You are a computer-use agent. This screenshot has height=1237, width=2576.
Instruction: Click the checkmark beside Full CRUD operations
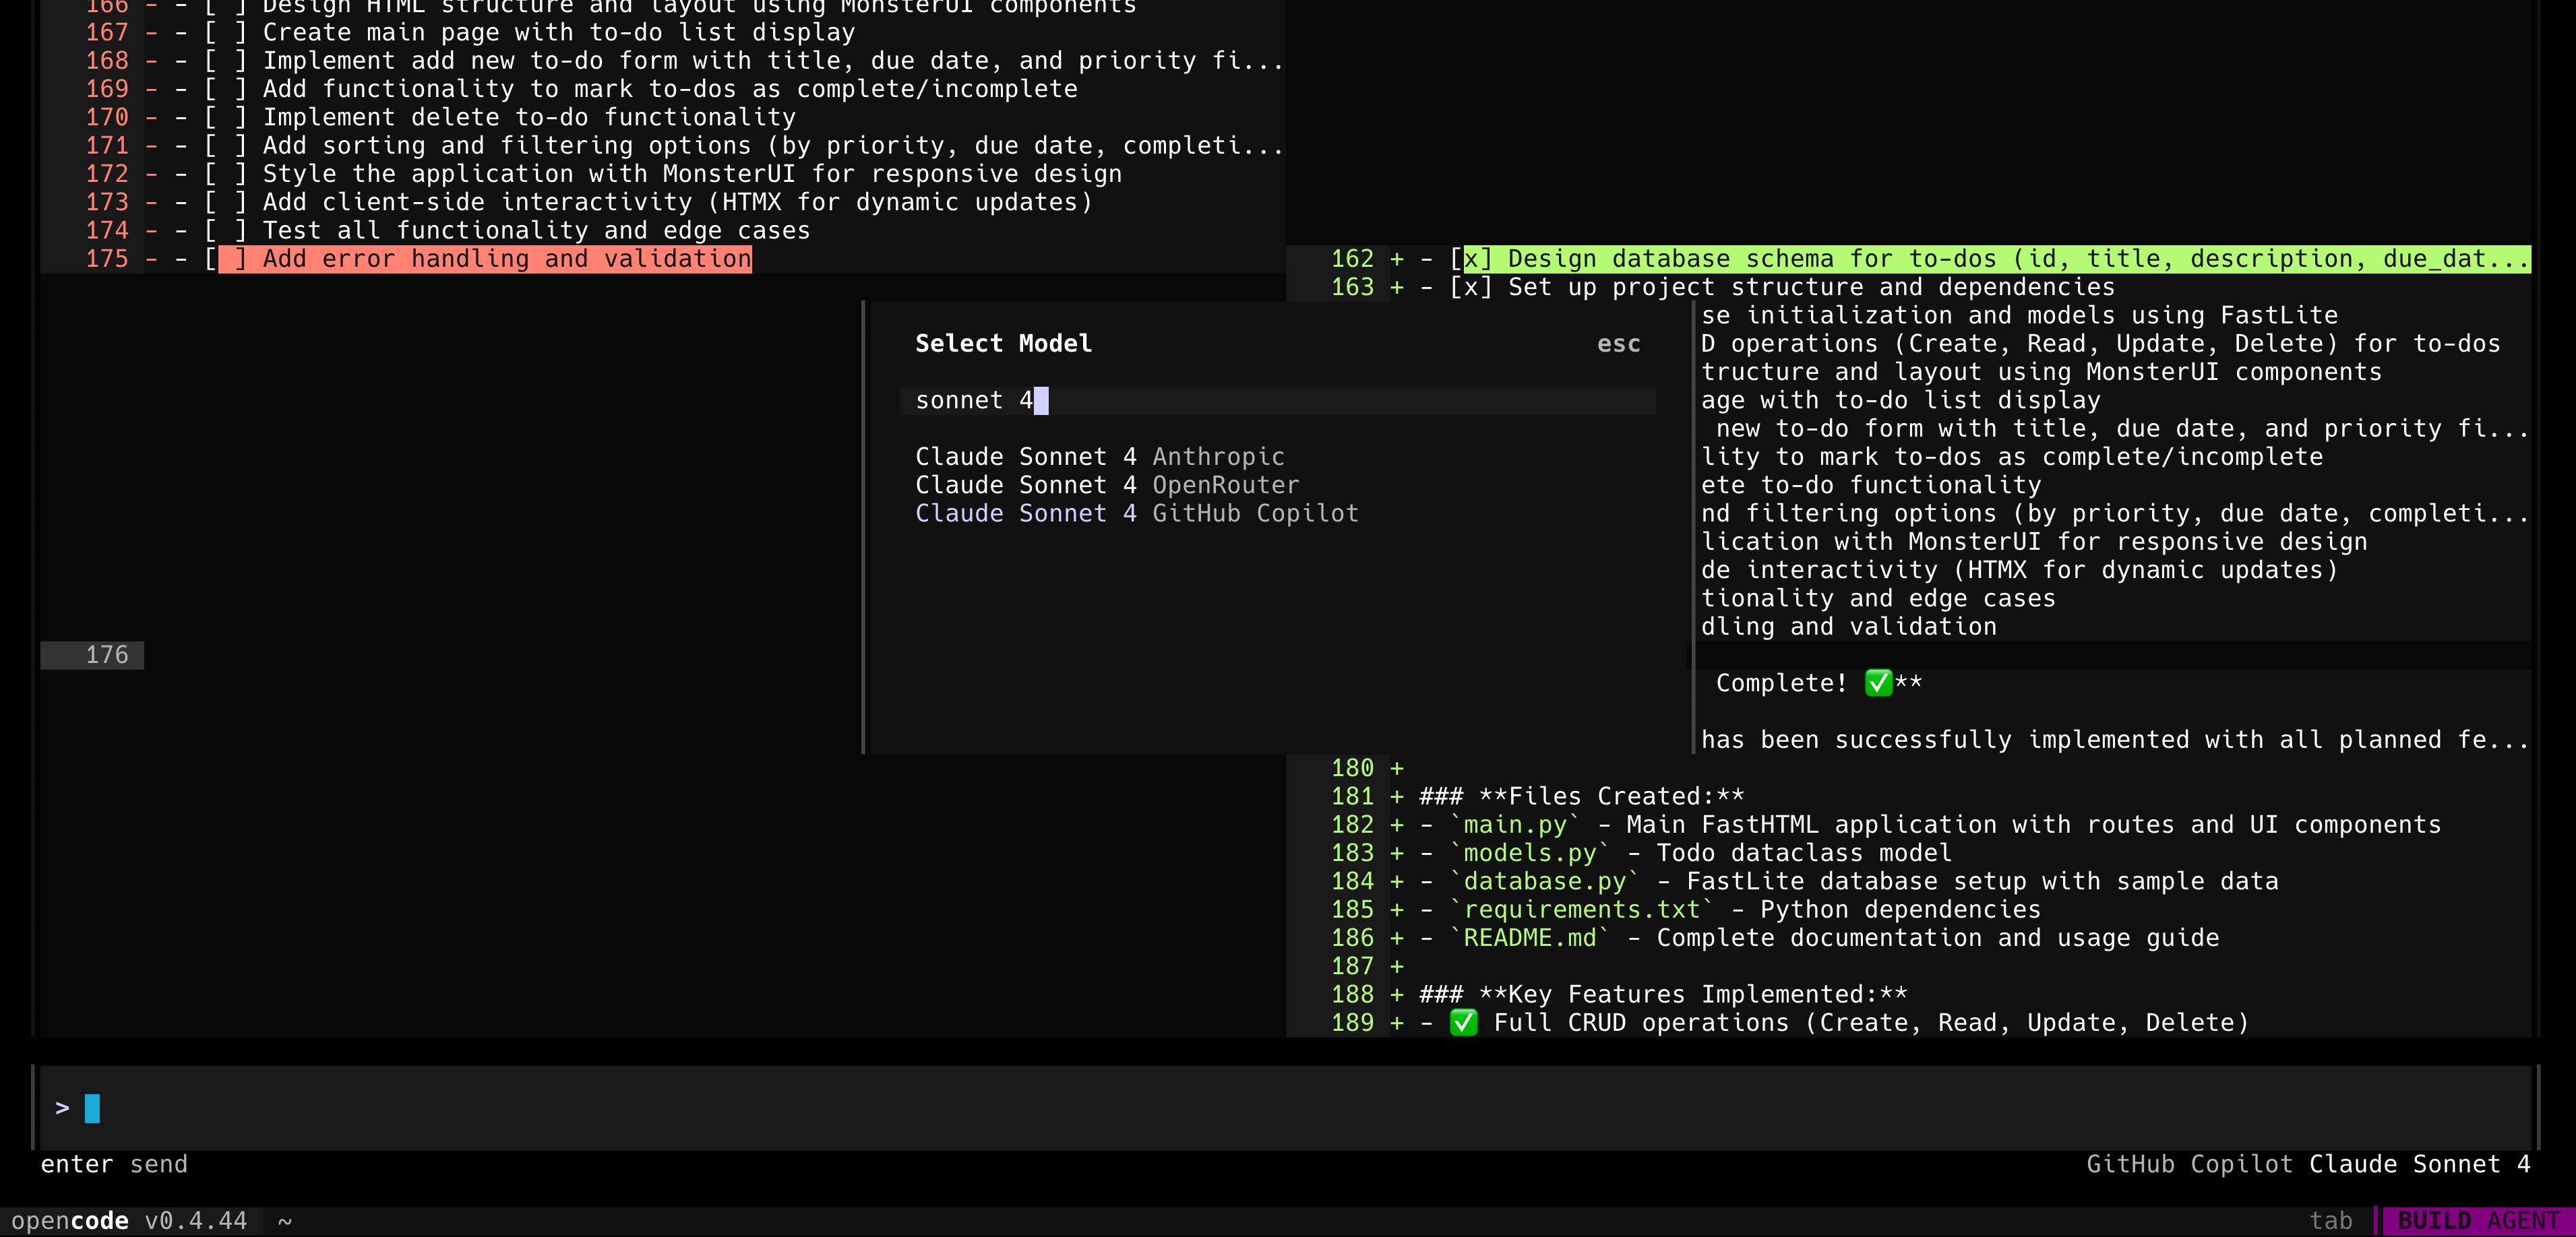tap(1463, 1022)
